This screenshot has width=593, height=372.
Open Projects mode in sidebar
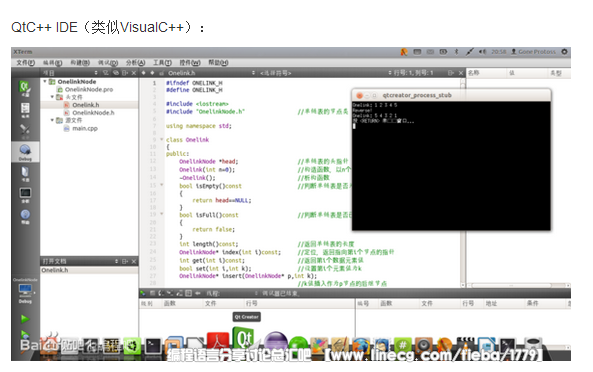pos(25,174)
